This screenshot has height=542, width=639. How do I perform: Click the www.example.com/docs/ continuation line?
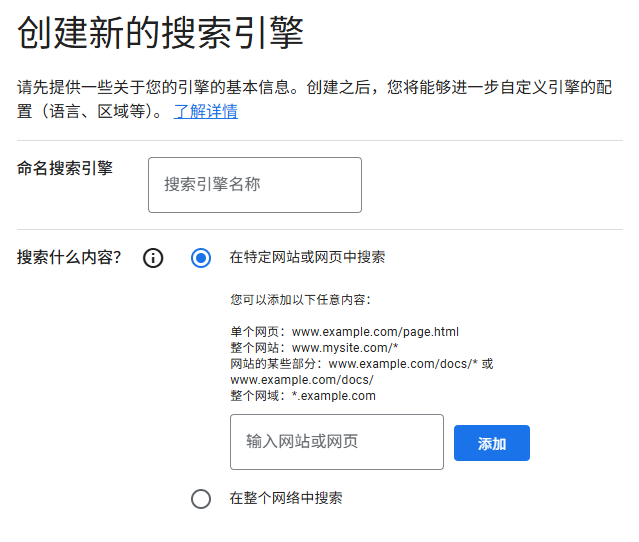coord(302,380)
